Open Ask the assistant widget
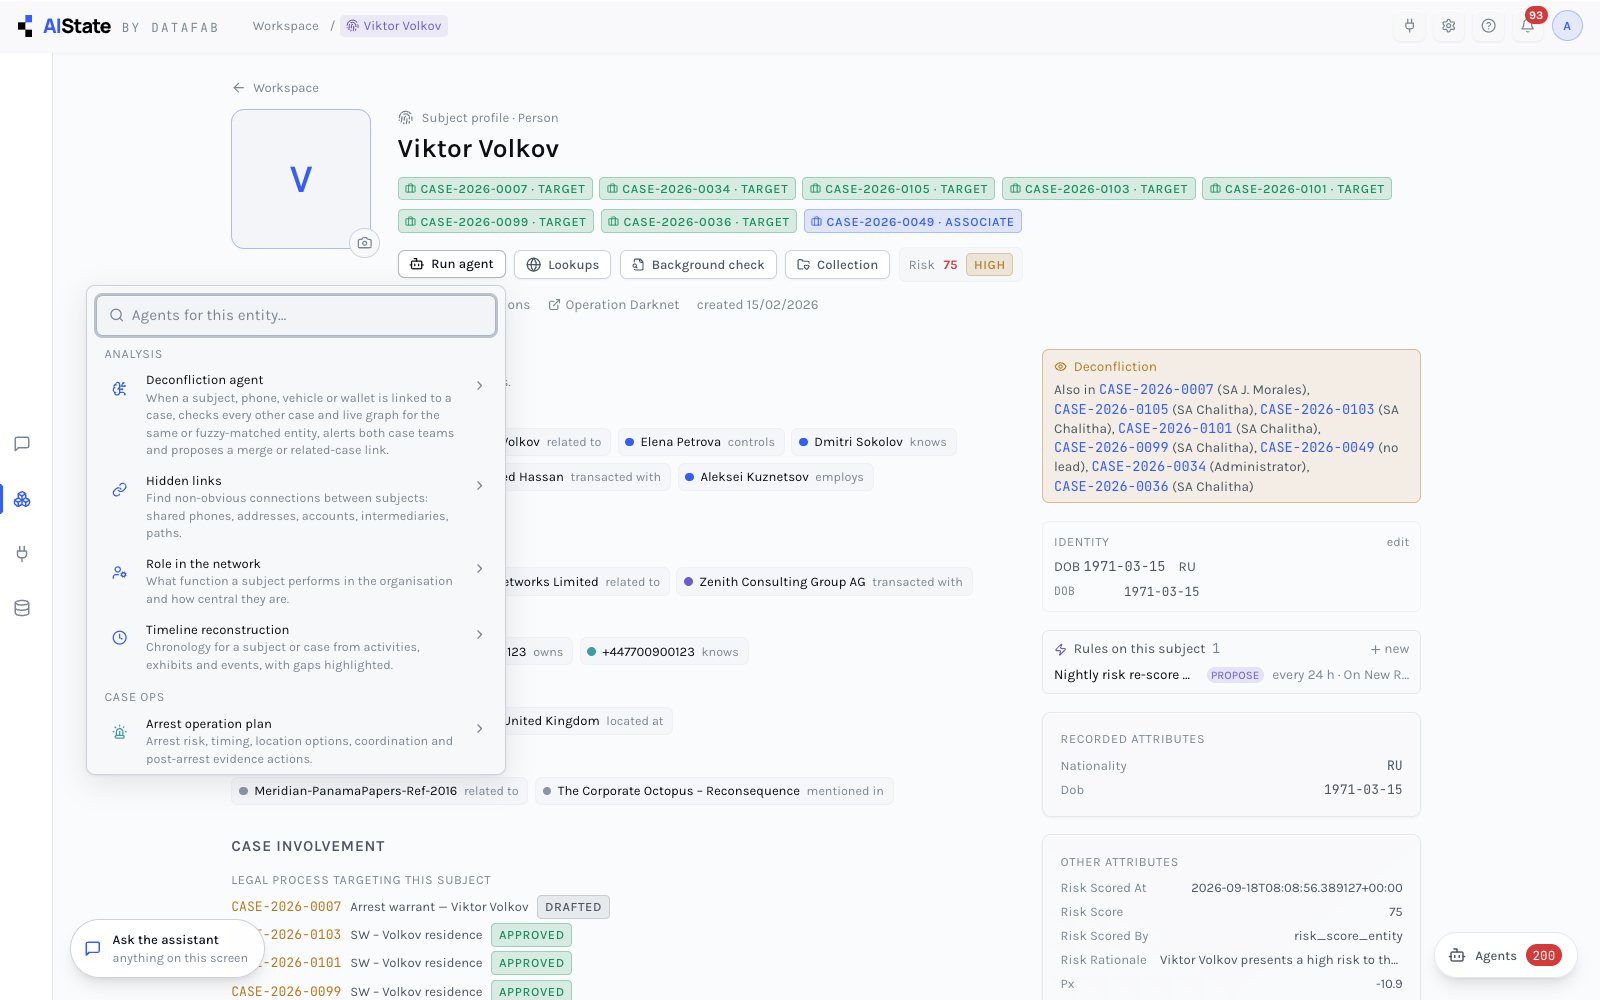The image size is (1600, 1000). (x=166, y=949)
